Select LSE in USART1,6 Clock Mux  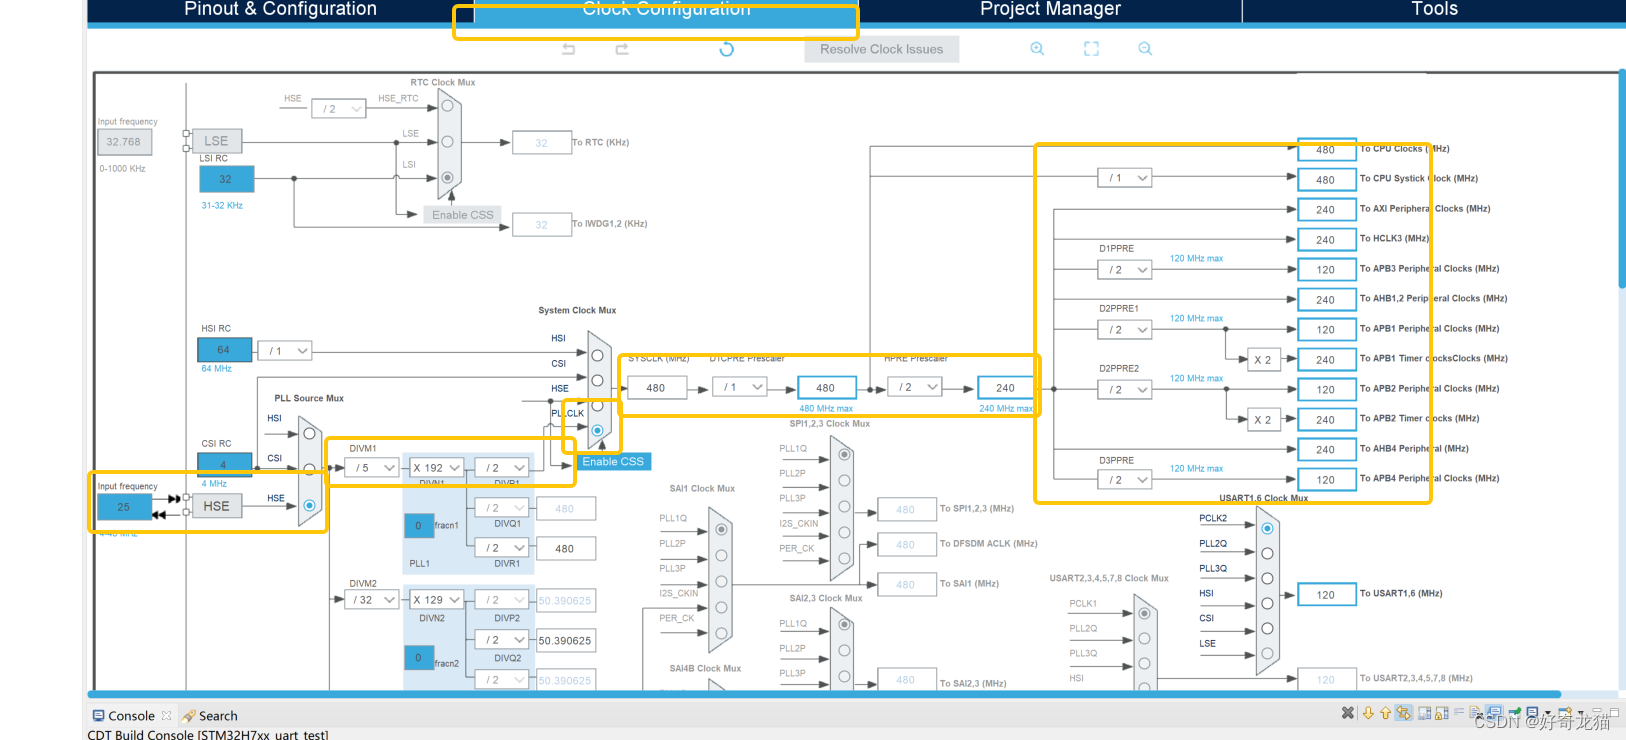[x=1267, y=654]
